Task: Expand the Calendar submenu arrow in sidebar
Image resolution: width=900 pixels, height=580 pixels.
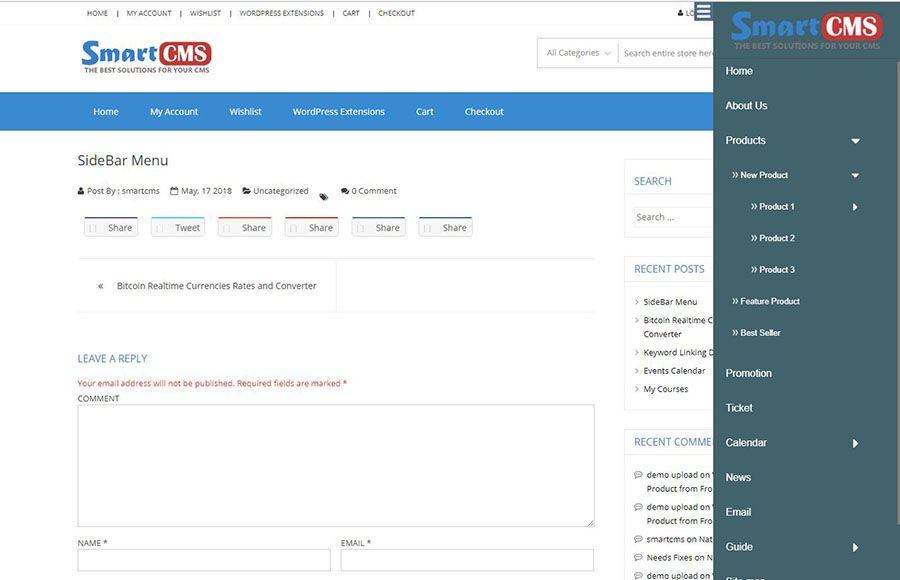Action: point(855,443)
